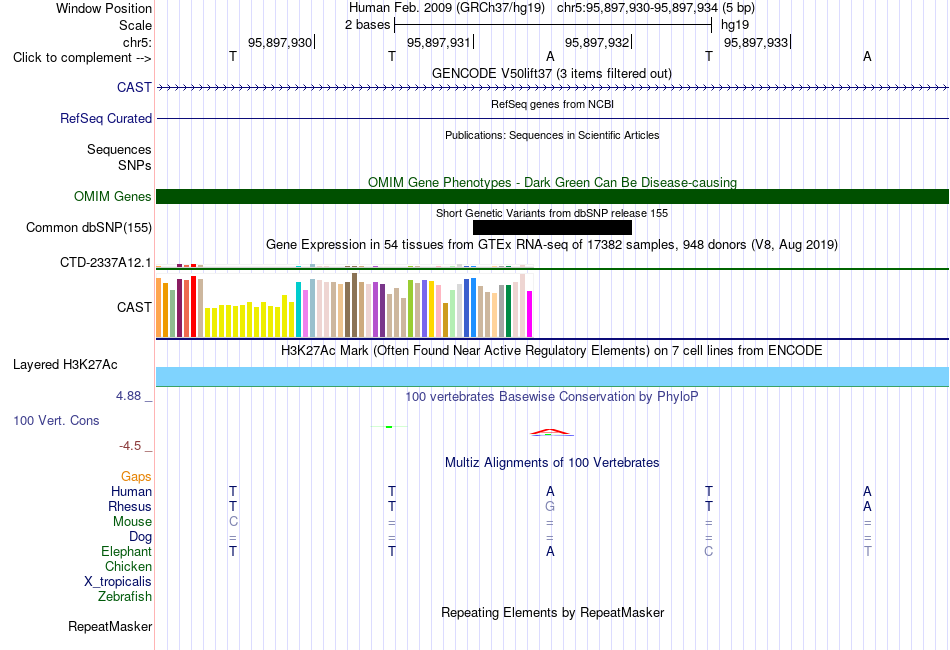Click the cyan bar in CAST expression chart
This screenshot has width=950, height=650.
pyautogui.click(x=299, y=309)
